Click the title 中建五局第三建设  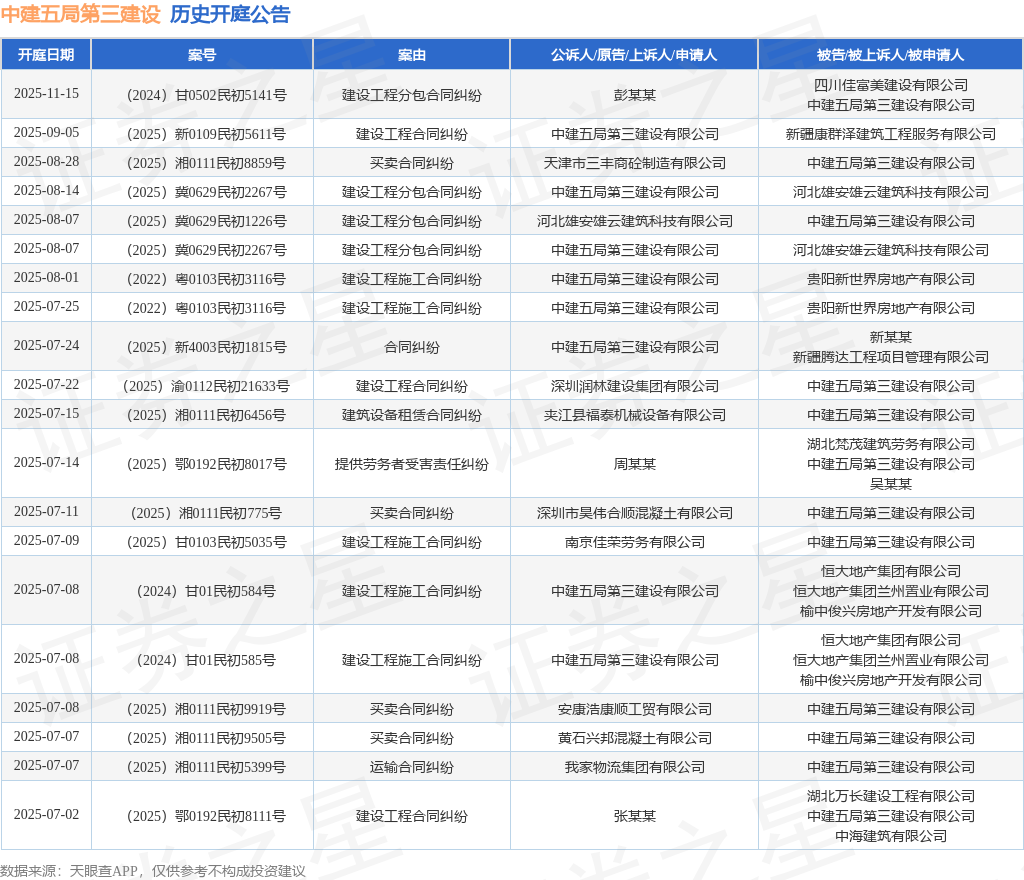point(80,14)
